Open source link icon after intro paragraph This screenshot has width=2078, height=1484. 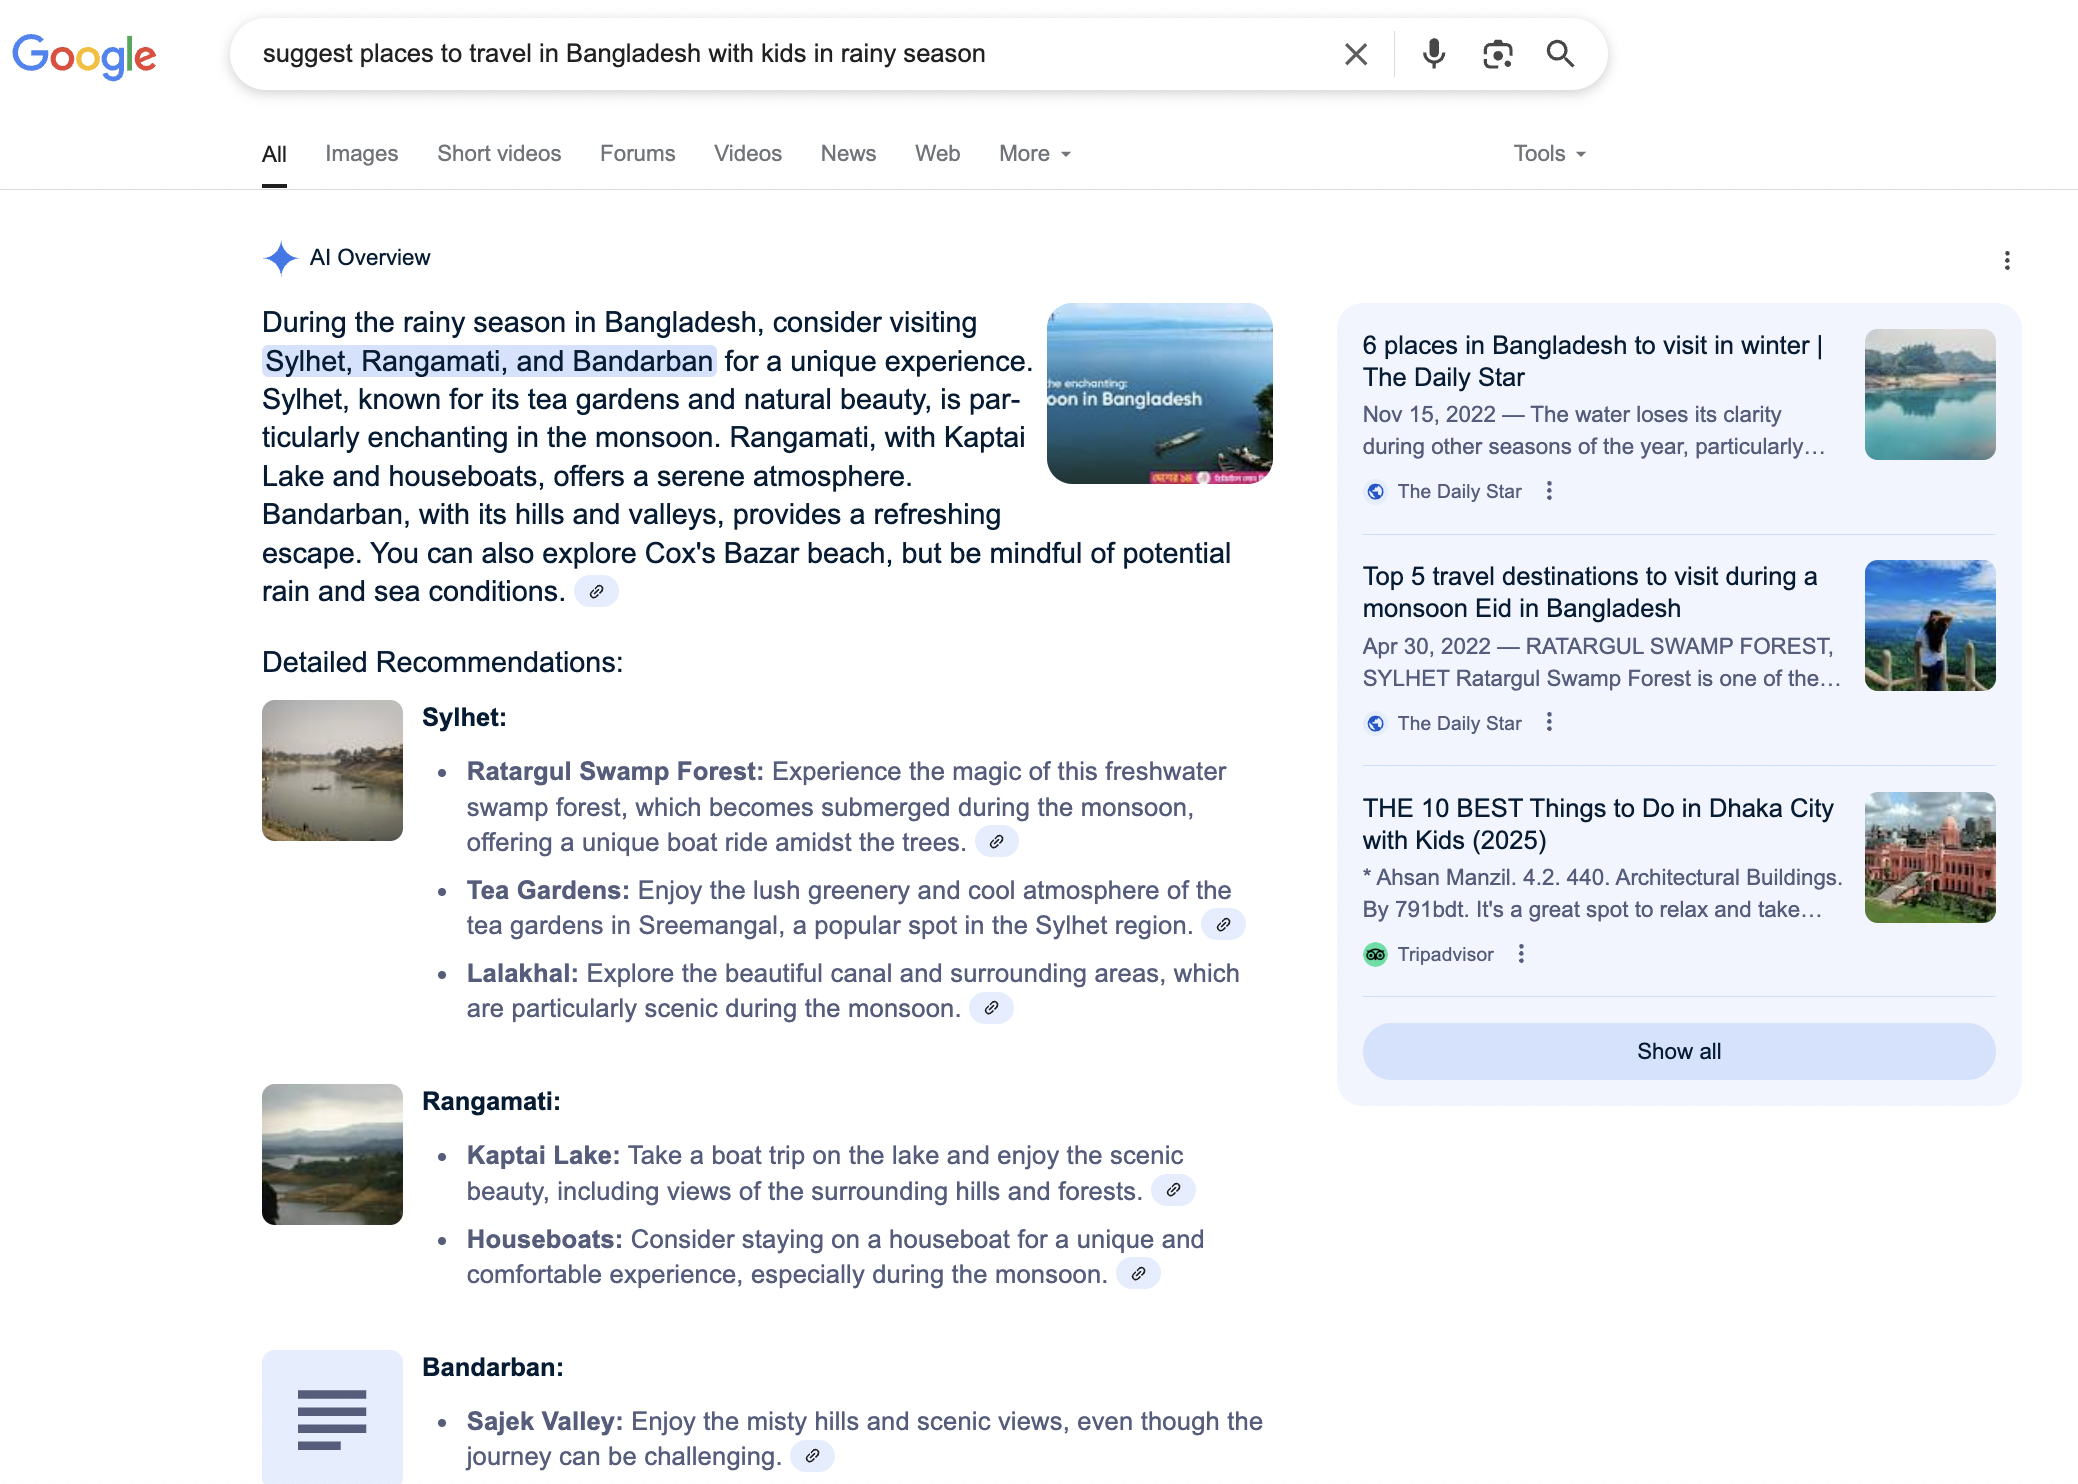coord(596,592)
